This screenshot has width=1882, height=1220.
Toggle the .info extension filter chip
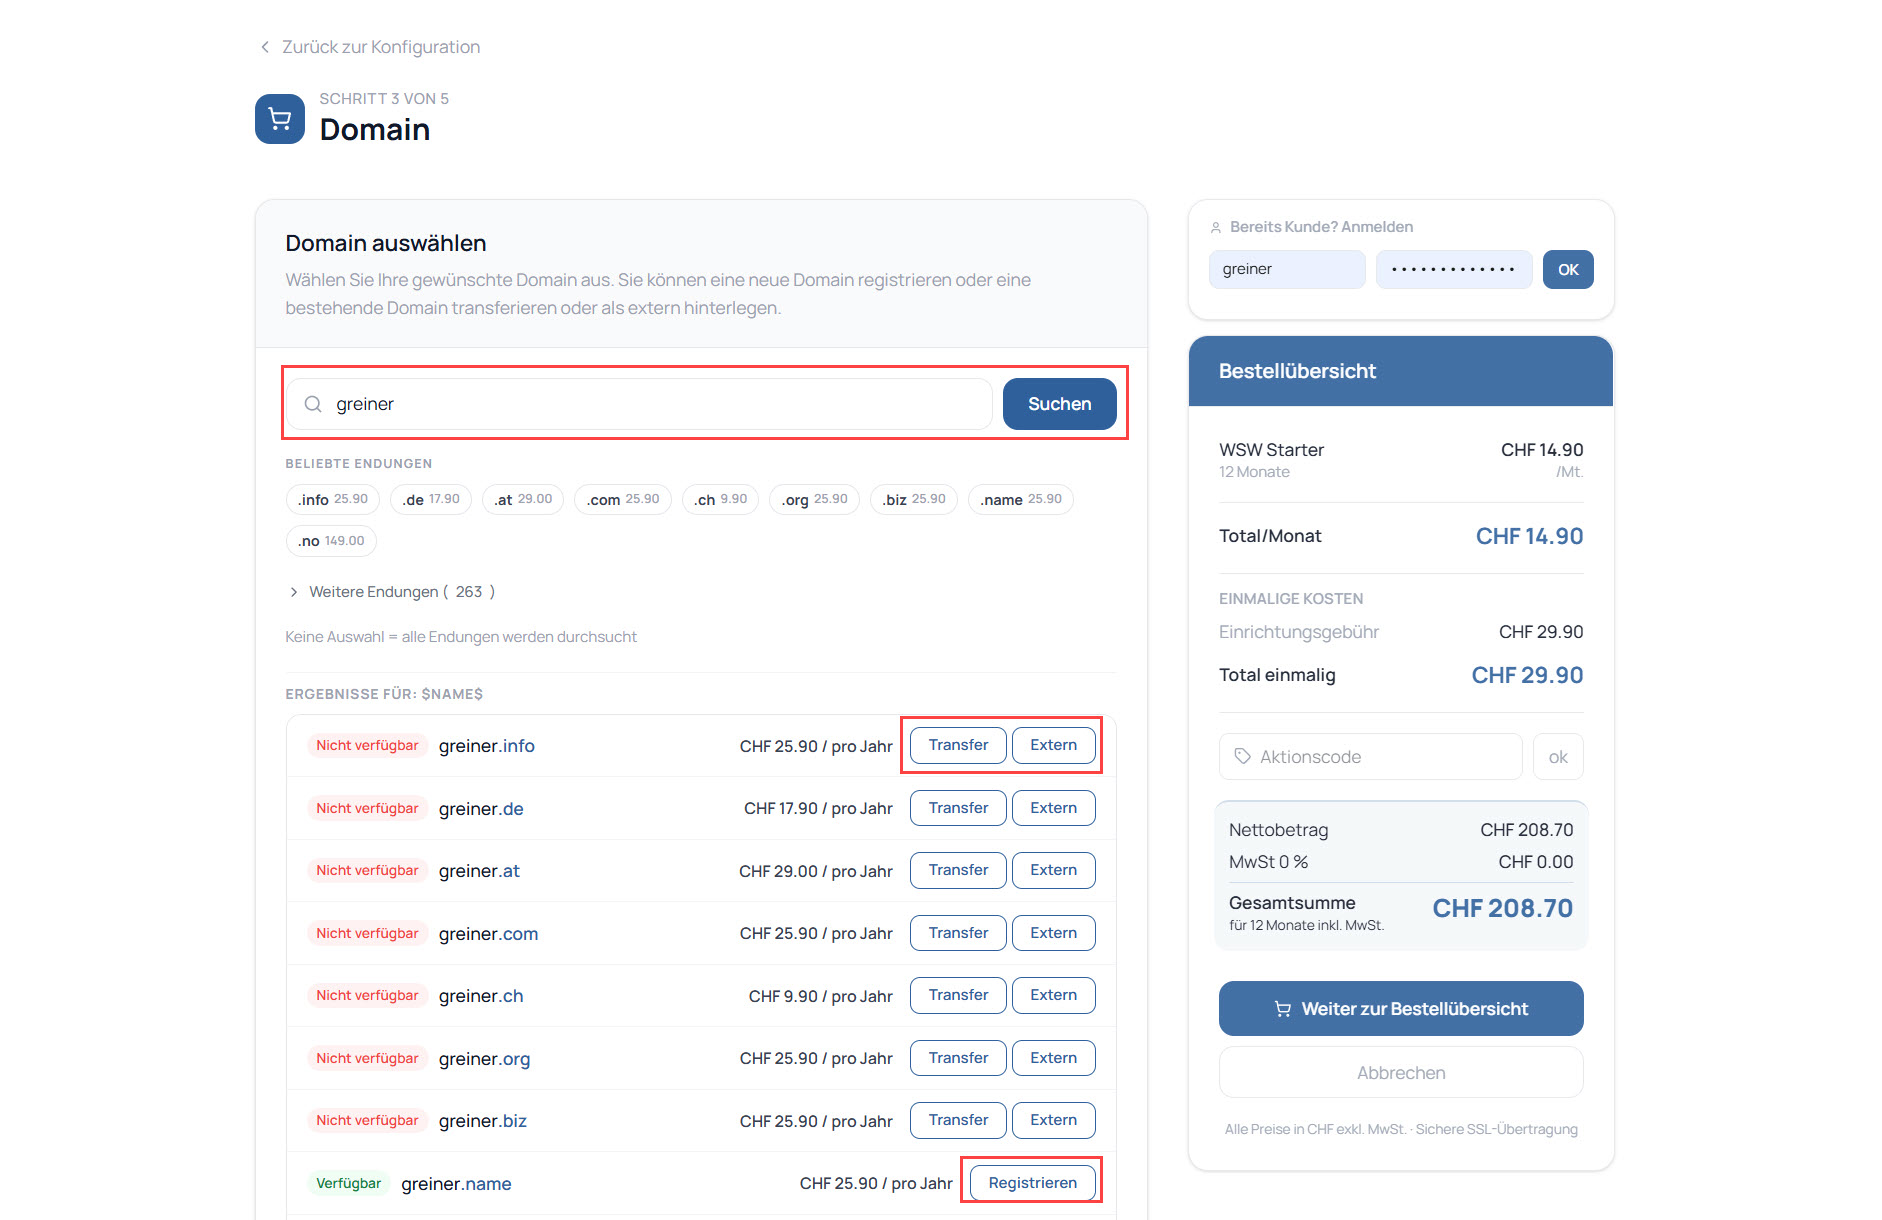(x=332, y=500)
